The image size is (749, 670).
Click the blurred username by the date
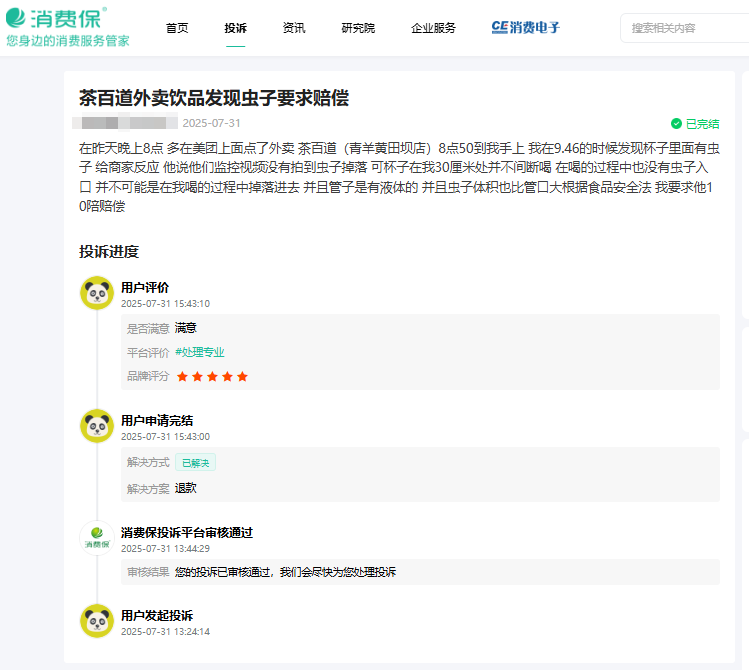pyautogui.click(x=125, y=123)
